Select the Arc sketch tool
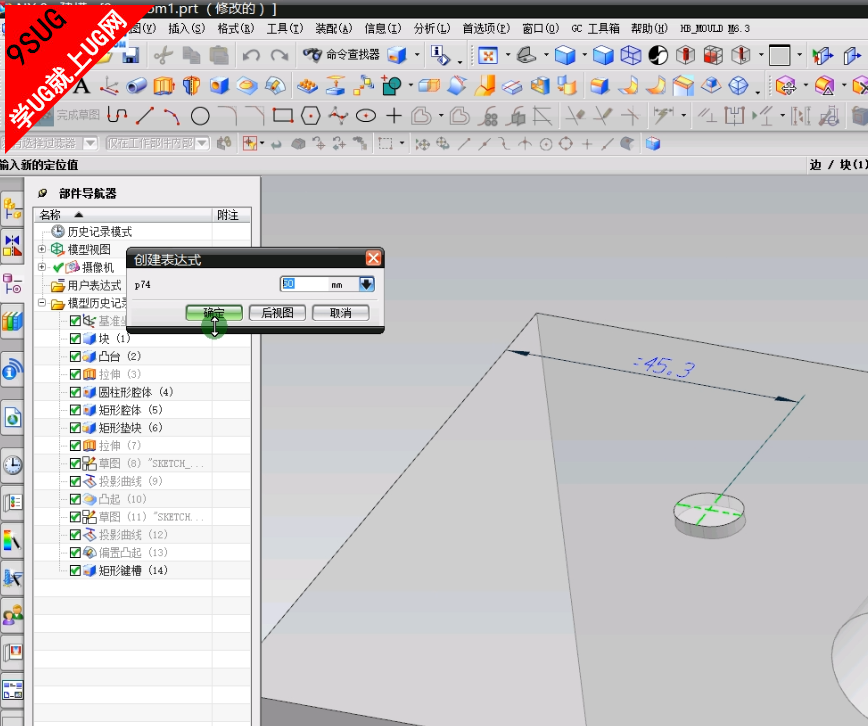Screen dimensions: 868x726 (172, 116)
